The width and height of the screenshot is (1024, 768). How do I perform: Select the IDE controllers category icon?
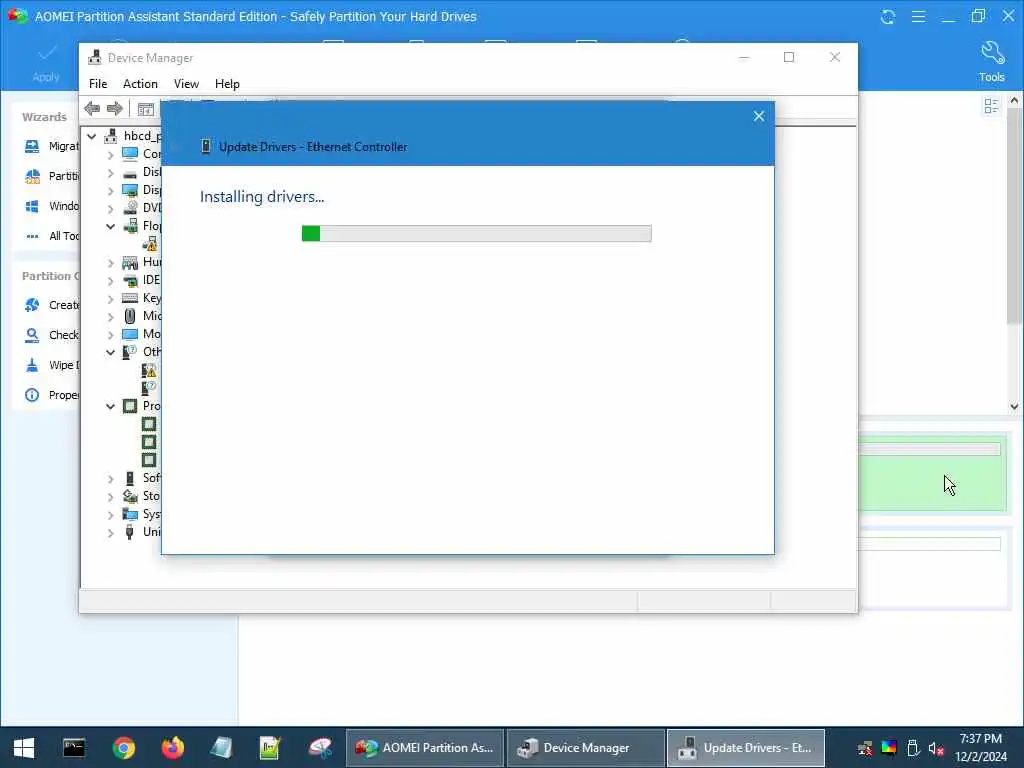130,280
